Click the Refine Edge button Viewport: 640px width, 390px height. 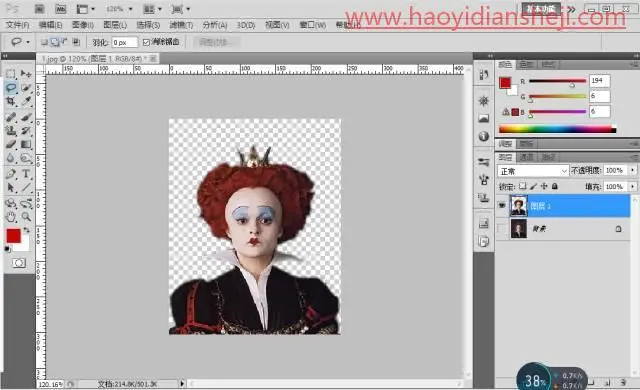pos(216,42)
